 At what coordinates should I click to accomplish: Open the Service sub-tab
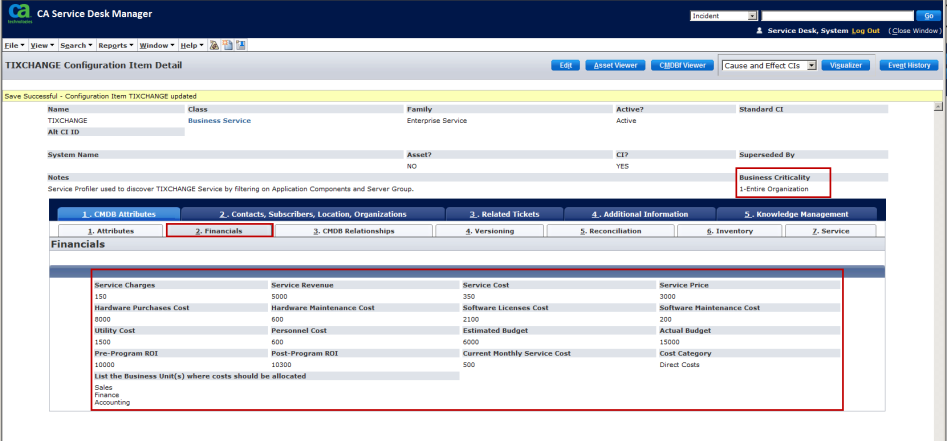(x=830, y=231)
